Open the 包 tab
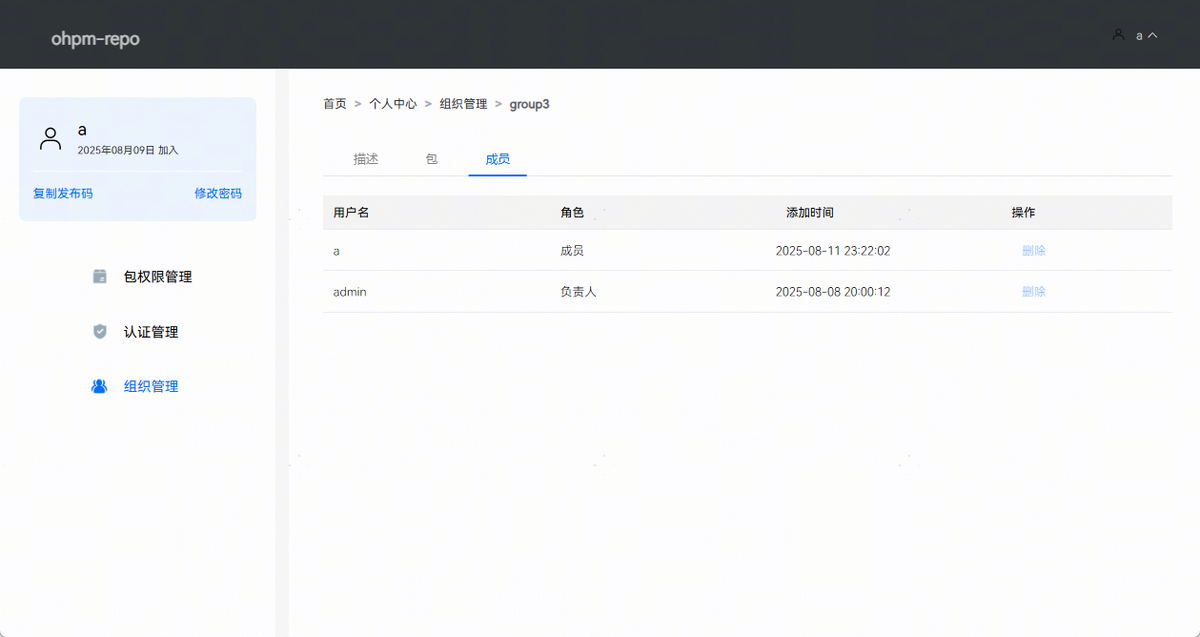1200x637 pixels. click(x=432, y=159)
